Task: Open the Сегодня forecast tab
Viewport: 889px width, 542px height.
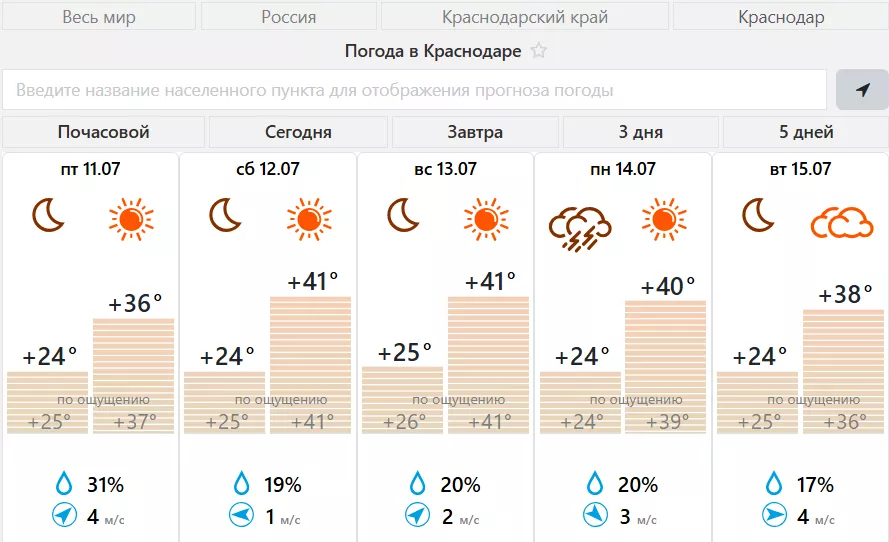Action: tap(298, 132)
